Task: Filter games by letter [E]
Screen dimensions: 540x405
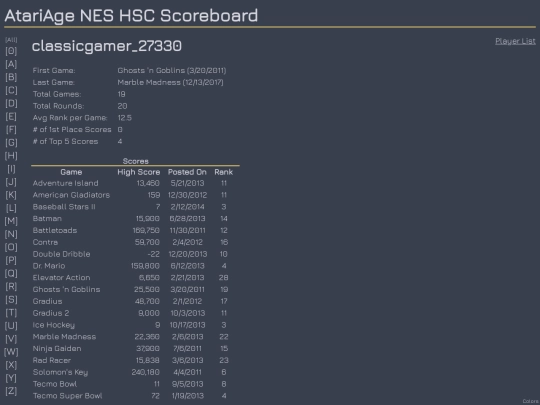Action: point(11,116)
